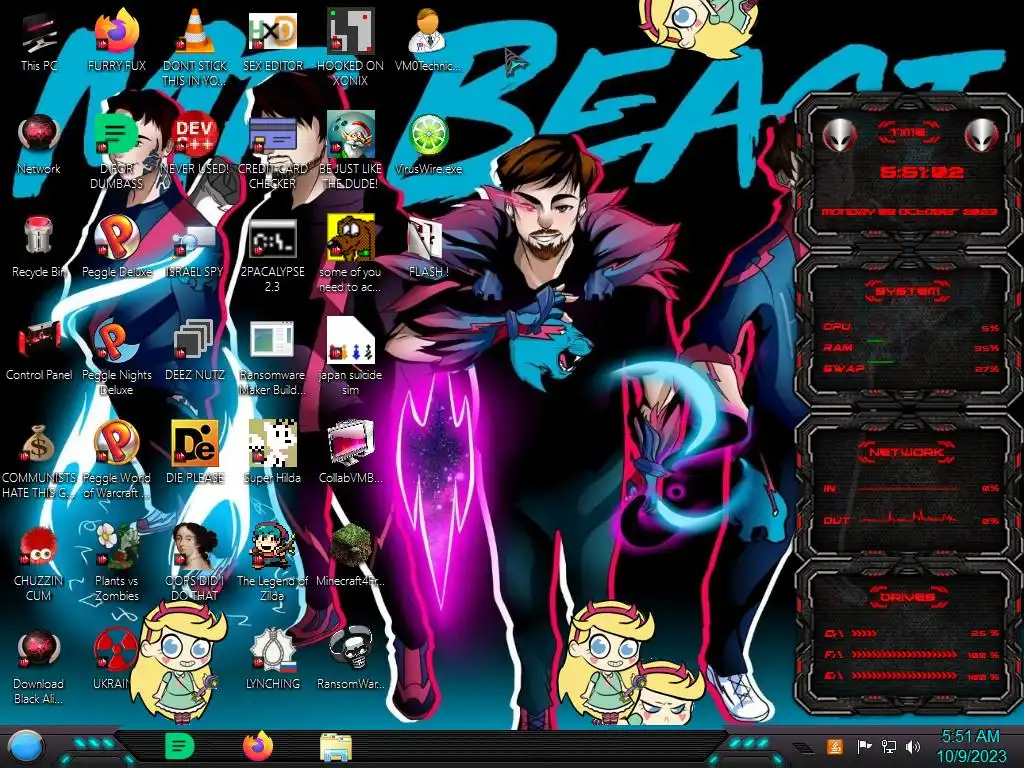Launch The Legend of Zilda shortcut
Image resolution: width=1024 pixels, height=768 pixels.
click(x=272, y=547)
